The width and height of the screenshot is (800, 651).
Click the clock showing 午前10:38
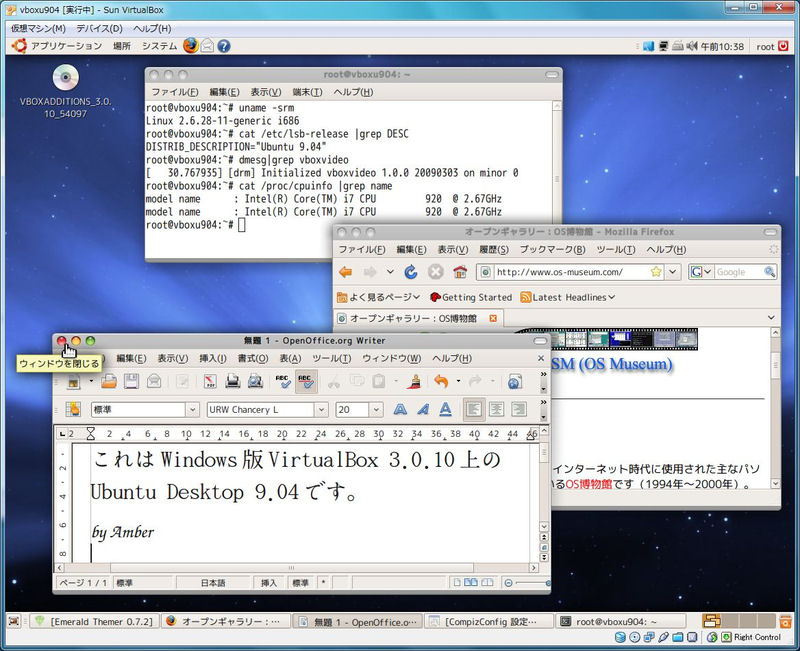tap(721, 46)
